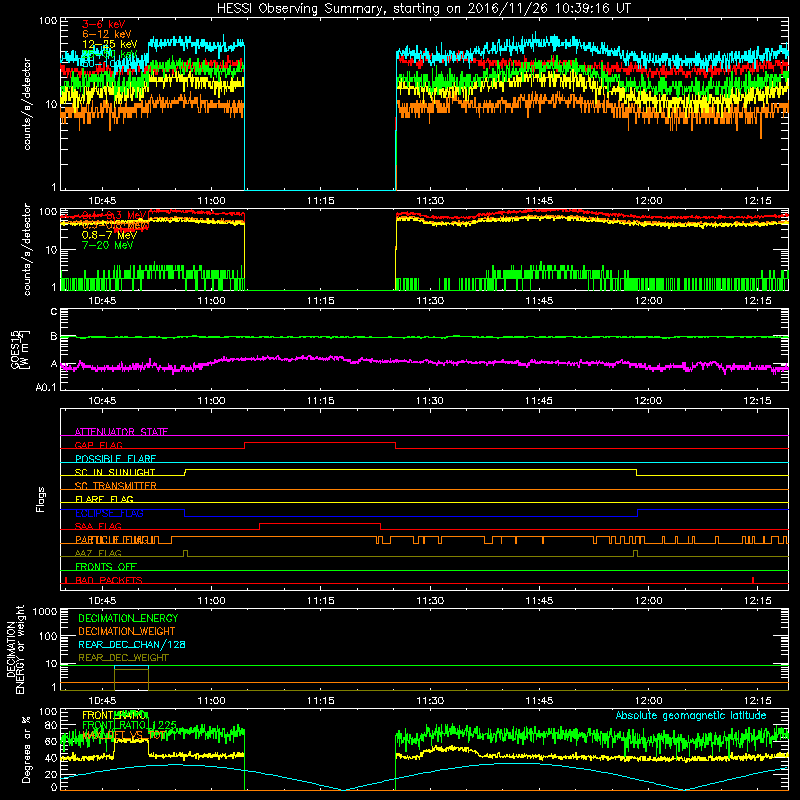Click the 80 tick on the Degrees axis
This screenshot has width=800, height=800.
pyautogui.click(x=51, y=726)
